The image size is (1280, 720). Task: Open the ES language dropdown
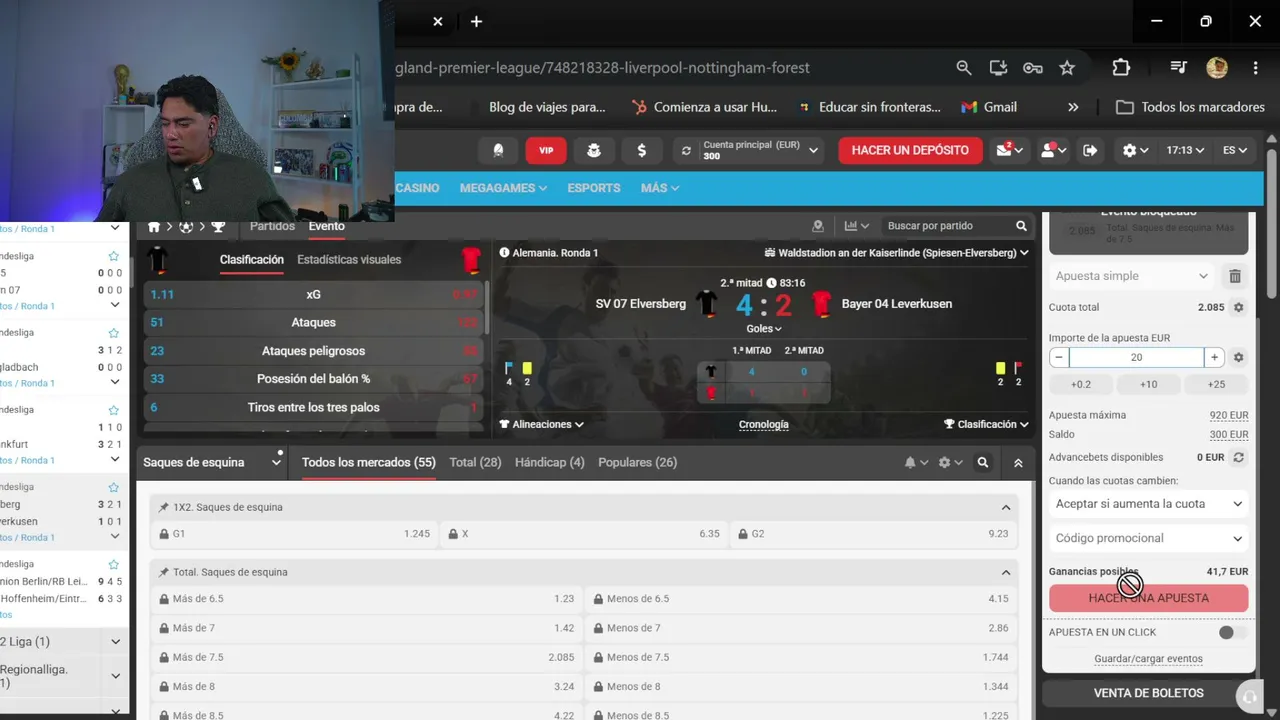click(x=1234, y=150)
